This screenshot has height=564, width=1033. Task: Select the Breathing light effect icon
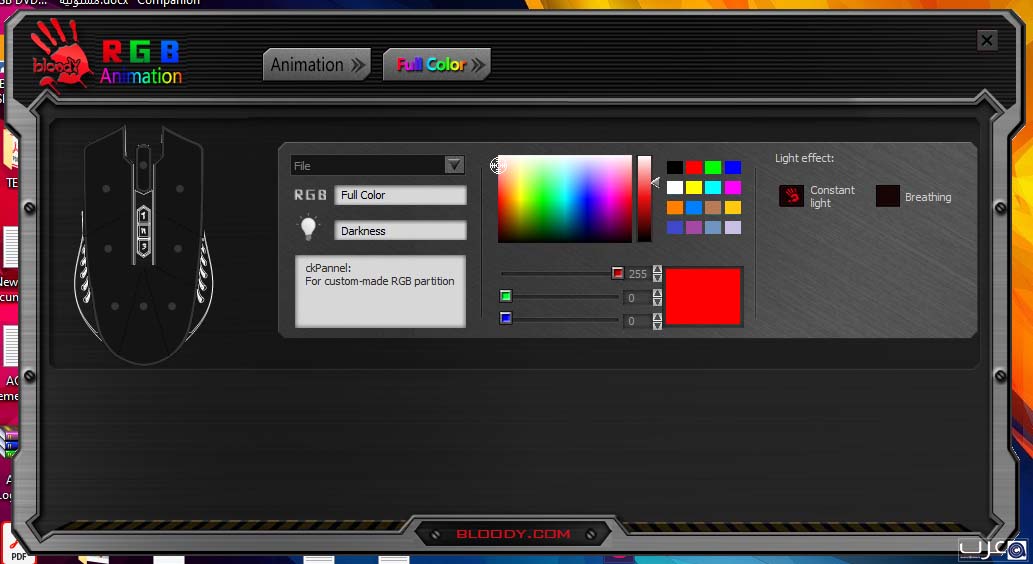887,196
